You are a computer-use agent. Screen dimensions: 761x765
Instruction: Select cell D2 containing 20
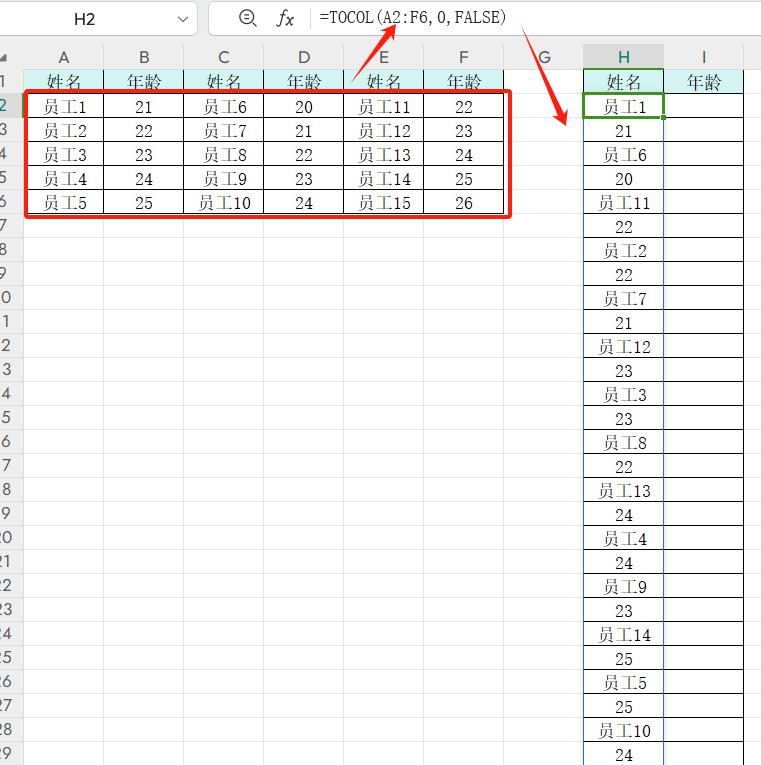[x=303, y=106]
